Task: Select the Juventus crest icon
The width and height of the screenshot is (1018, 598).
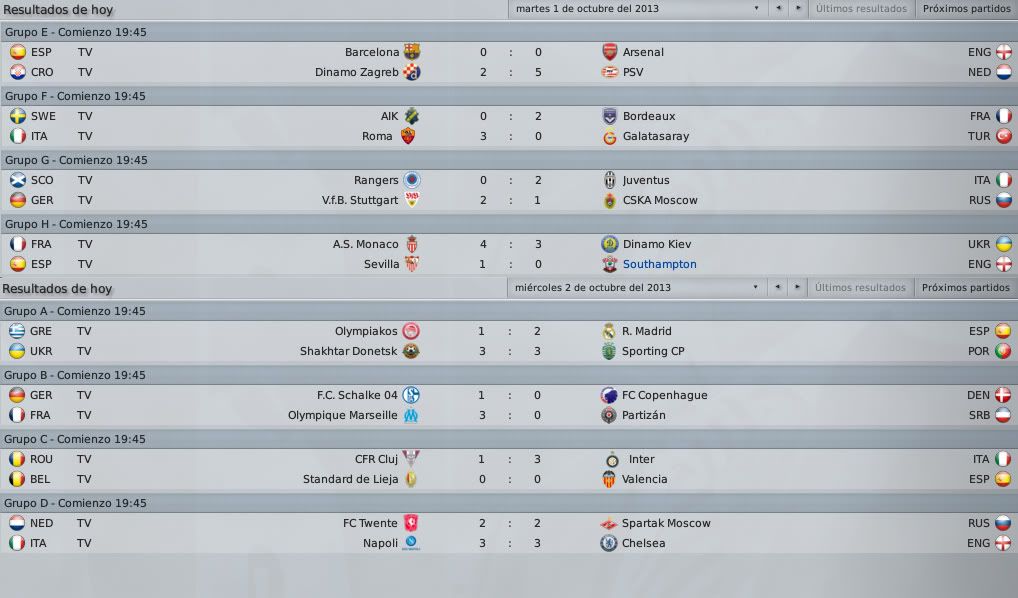Action: click(610, 180)
